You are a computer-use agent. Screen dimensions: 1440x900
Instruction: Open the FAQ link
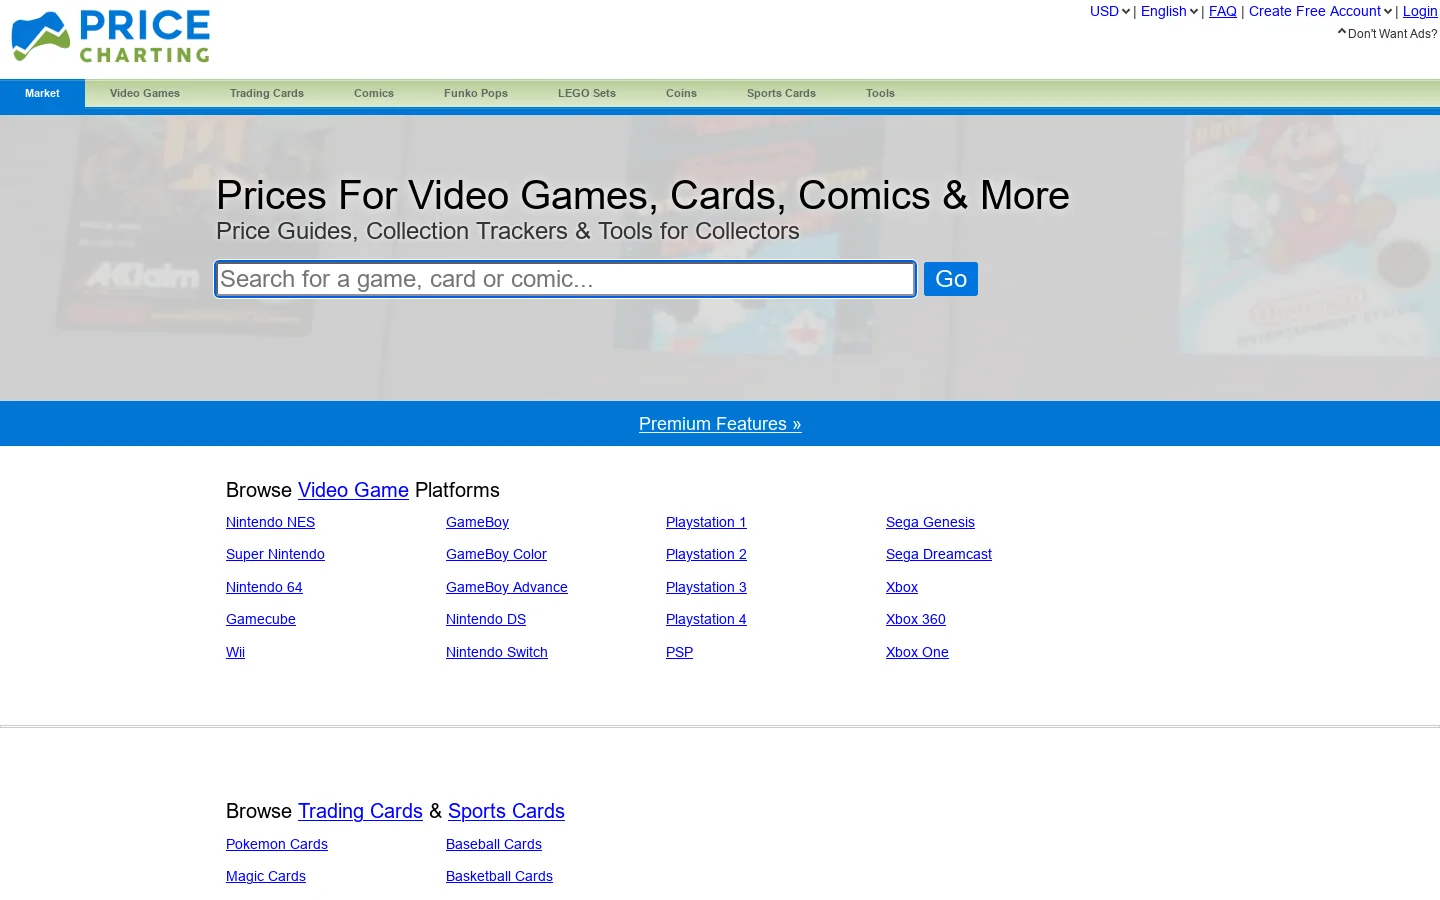coord(1223,11)
